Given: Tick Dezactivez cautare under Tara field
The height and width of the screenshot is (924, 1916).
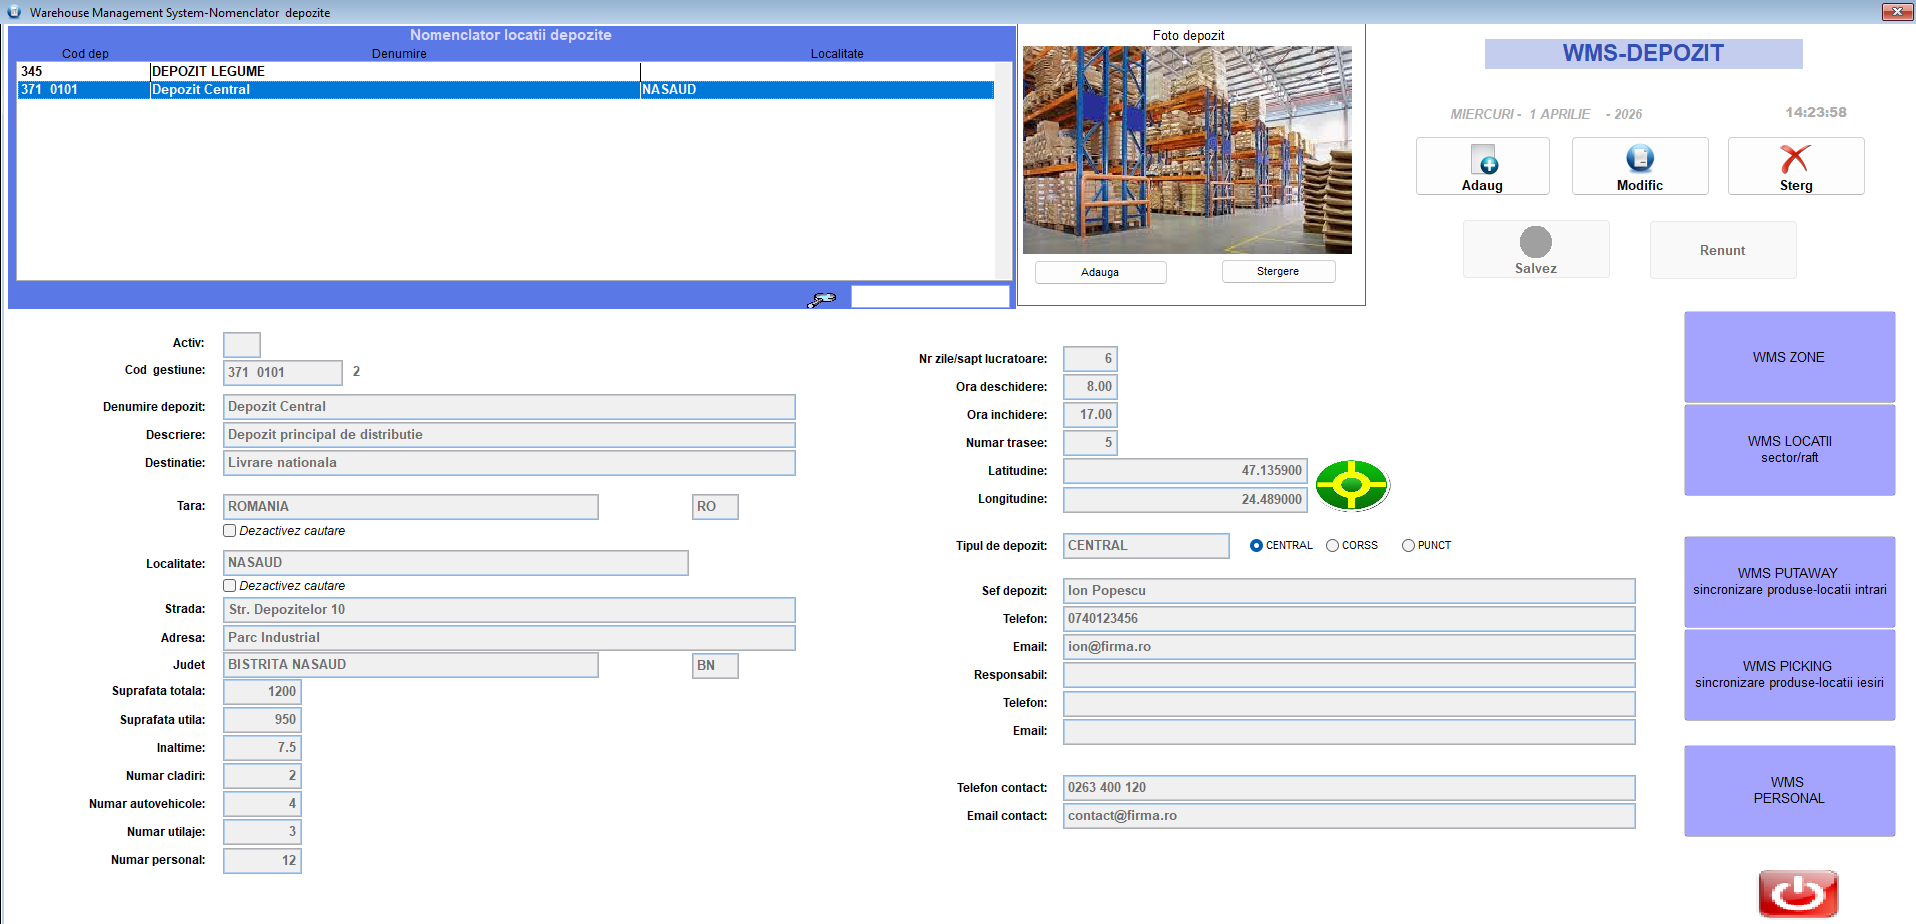Looking at the screenshot, I should (230, 531).
